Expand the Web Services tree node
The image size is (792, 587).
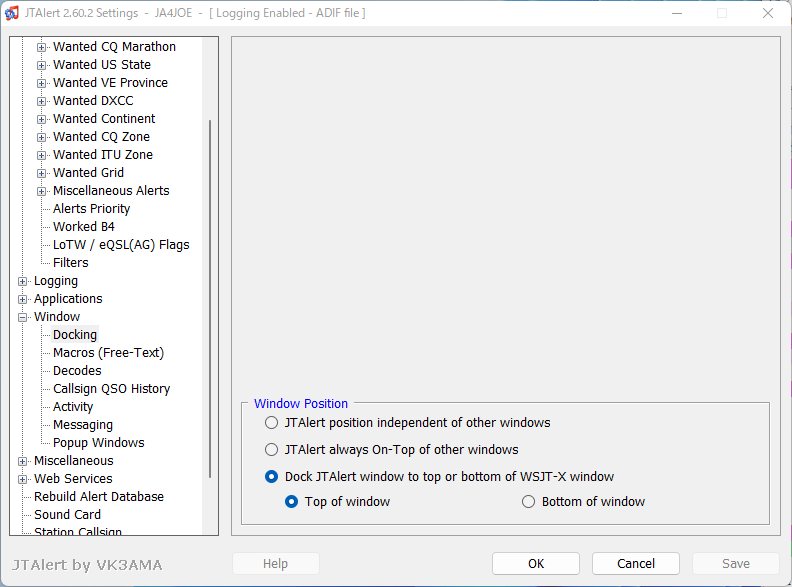[x=22, y=479]
